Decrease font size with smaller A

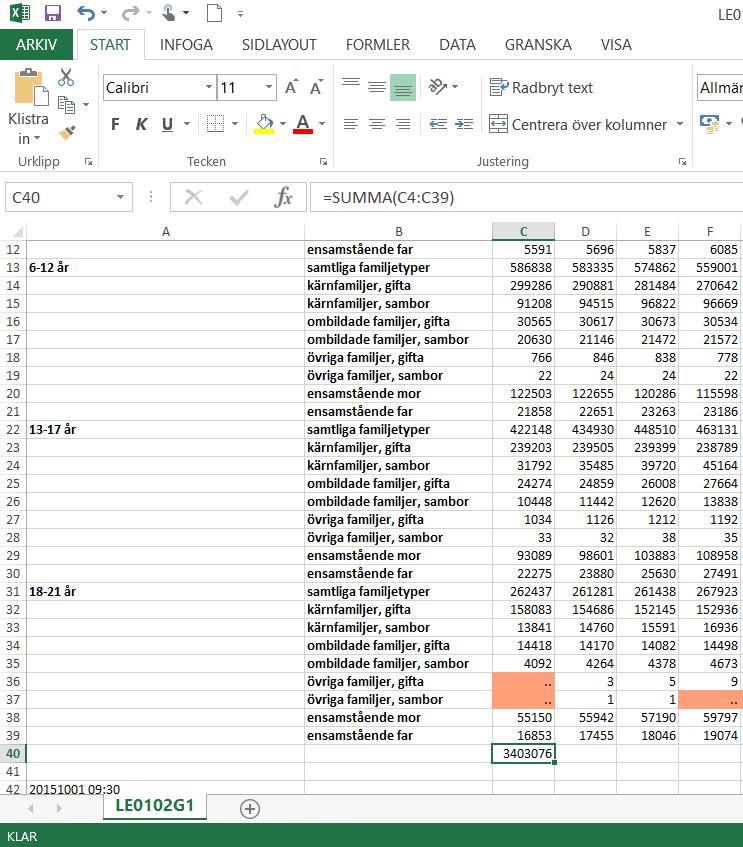coord(316,87)
